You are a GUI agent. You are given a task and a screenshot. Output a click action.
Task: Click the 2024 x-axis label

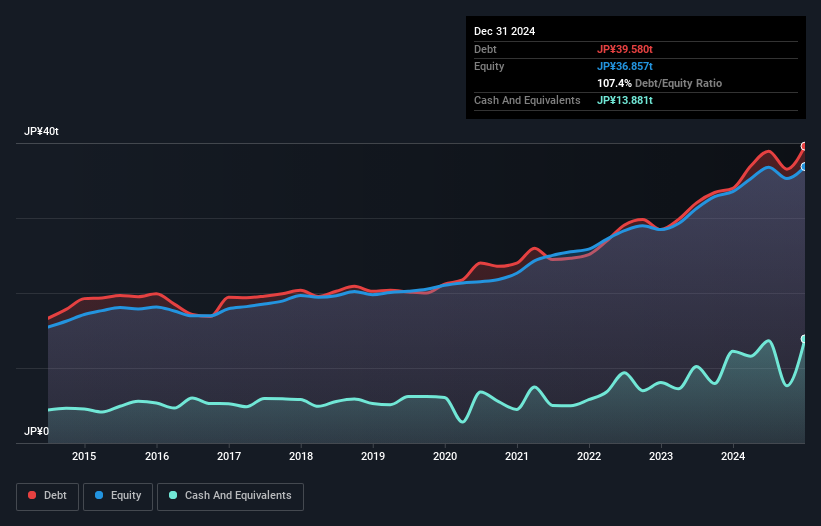(x=733, y=456)
